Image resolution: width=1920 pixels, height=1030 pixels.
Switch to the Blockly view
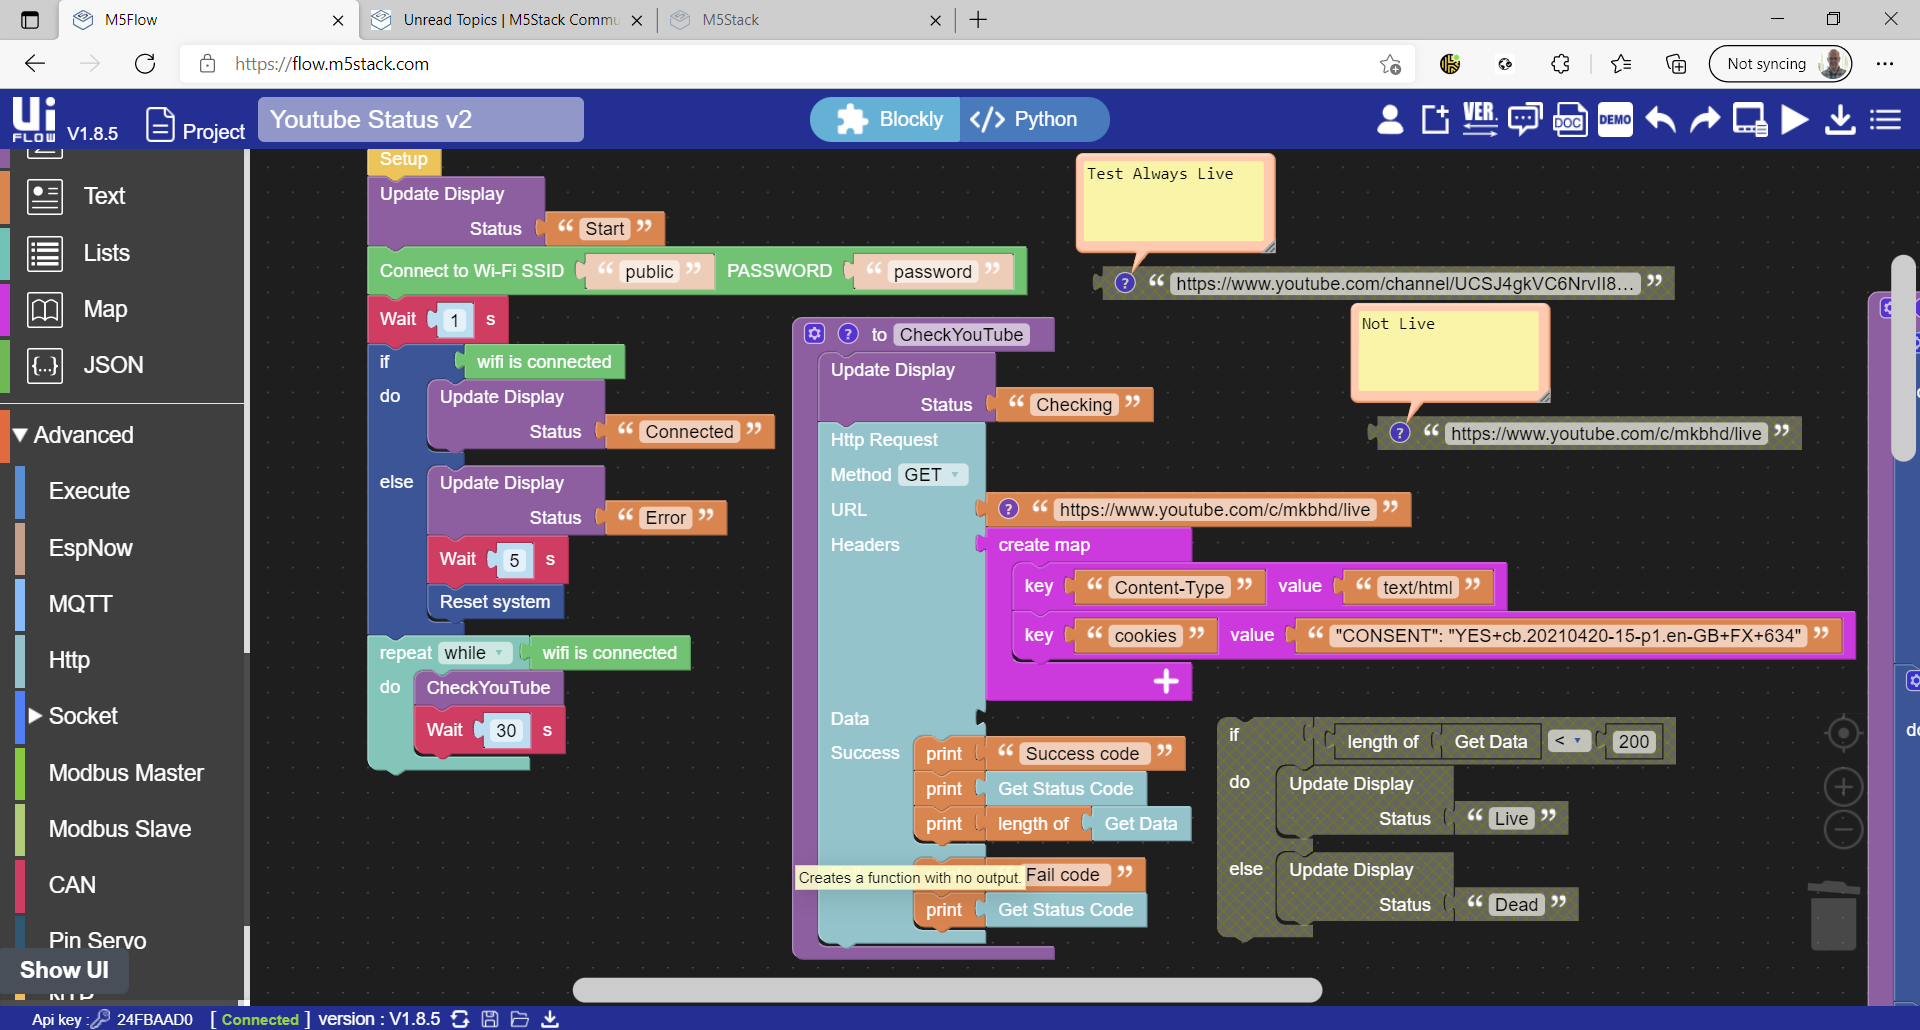[888, 120]
